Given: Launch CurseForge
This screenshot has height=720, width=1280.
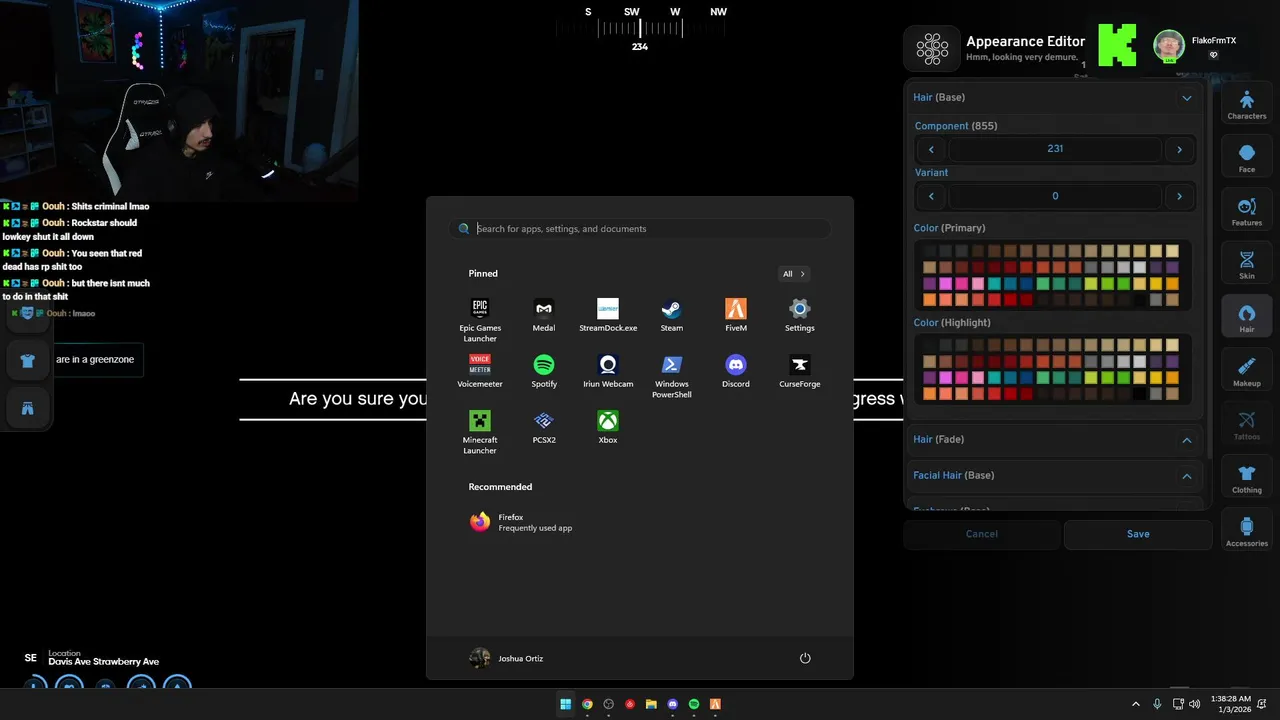Looking at the screenshot, I should 800,370.
